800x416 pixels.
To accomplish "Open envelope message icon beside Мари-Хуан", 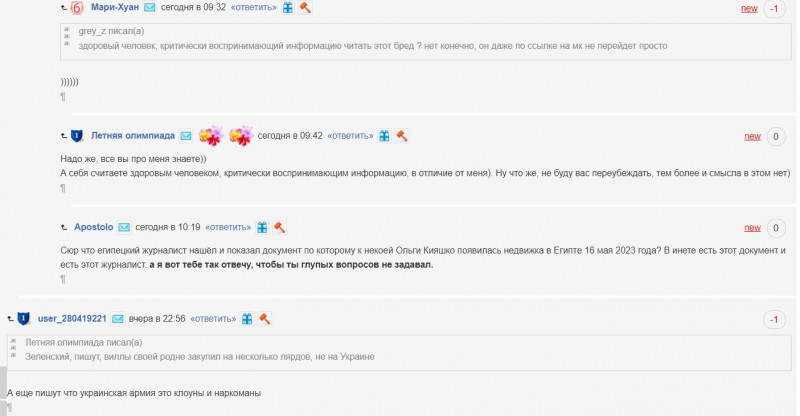I will (149, 7).
